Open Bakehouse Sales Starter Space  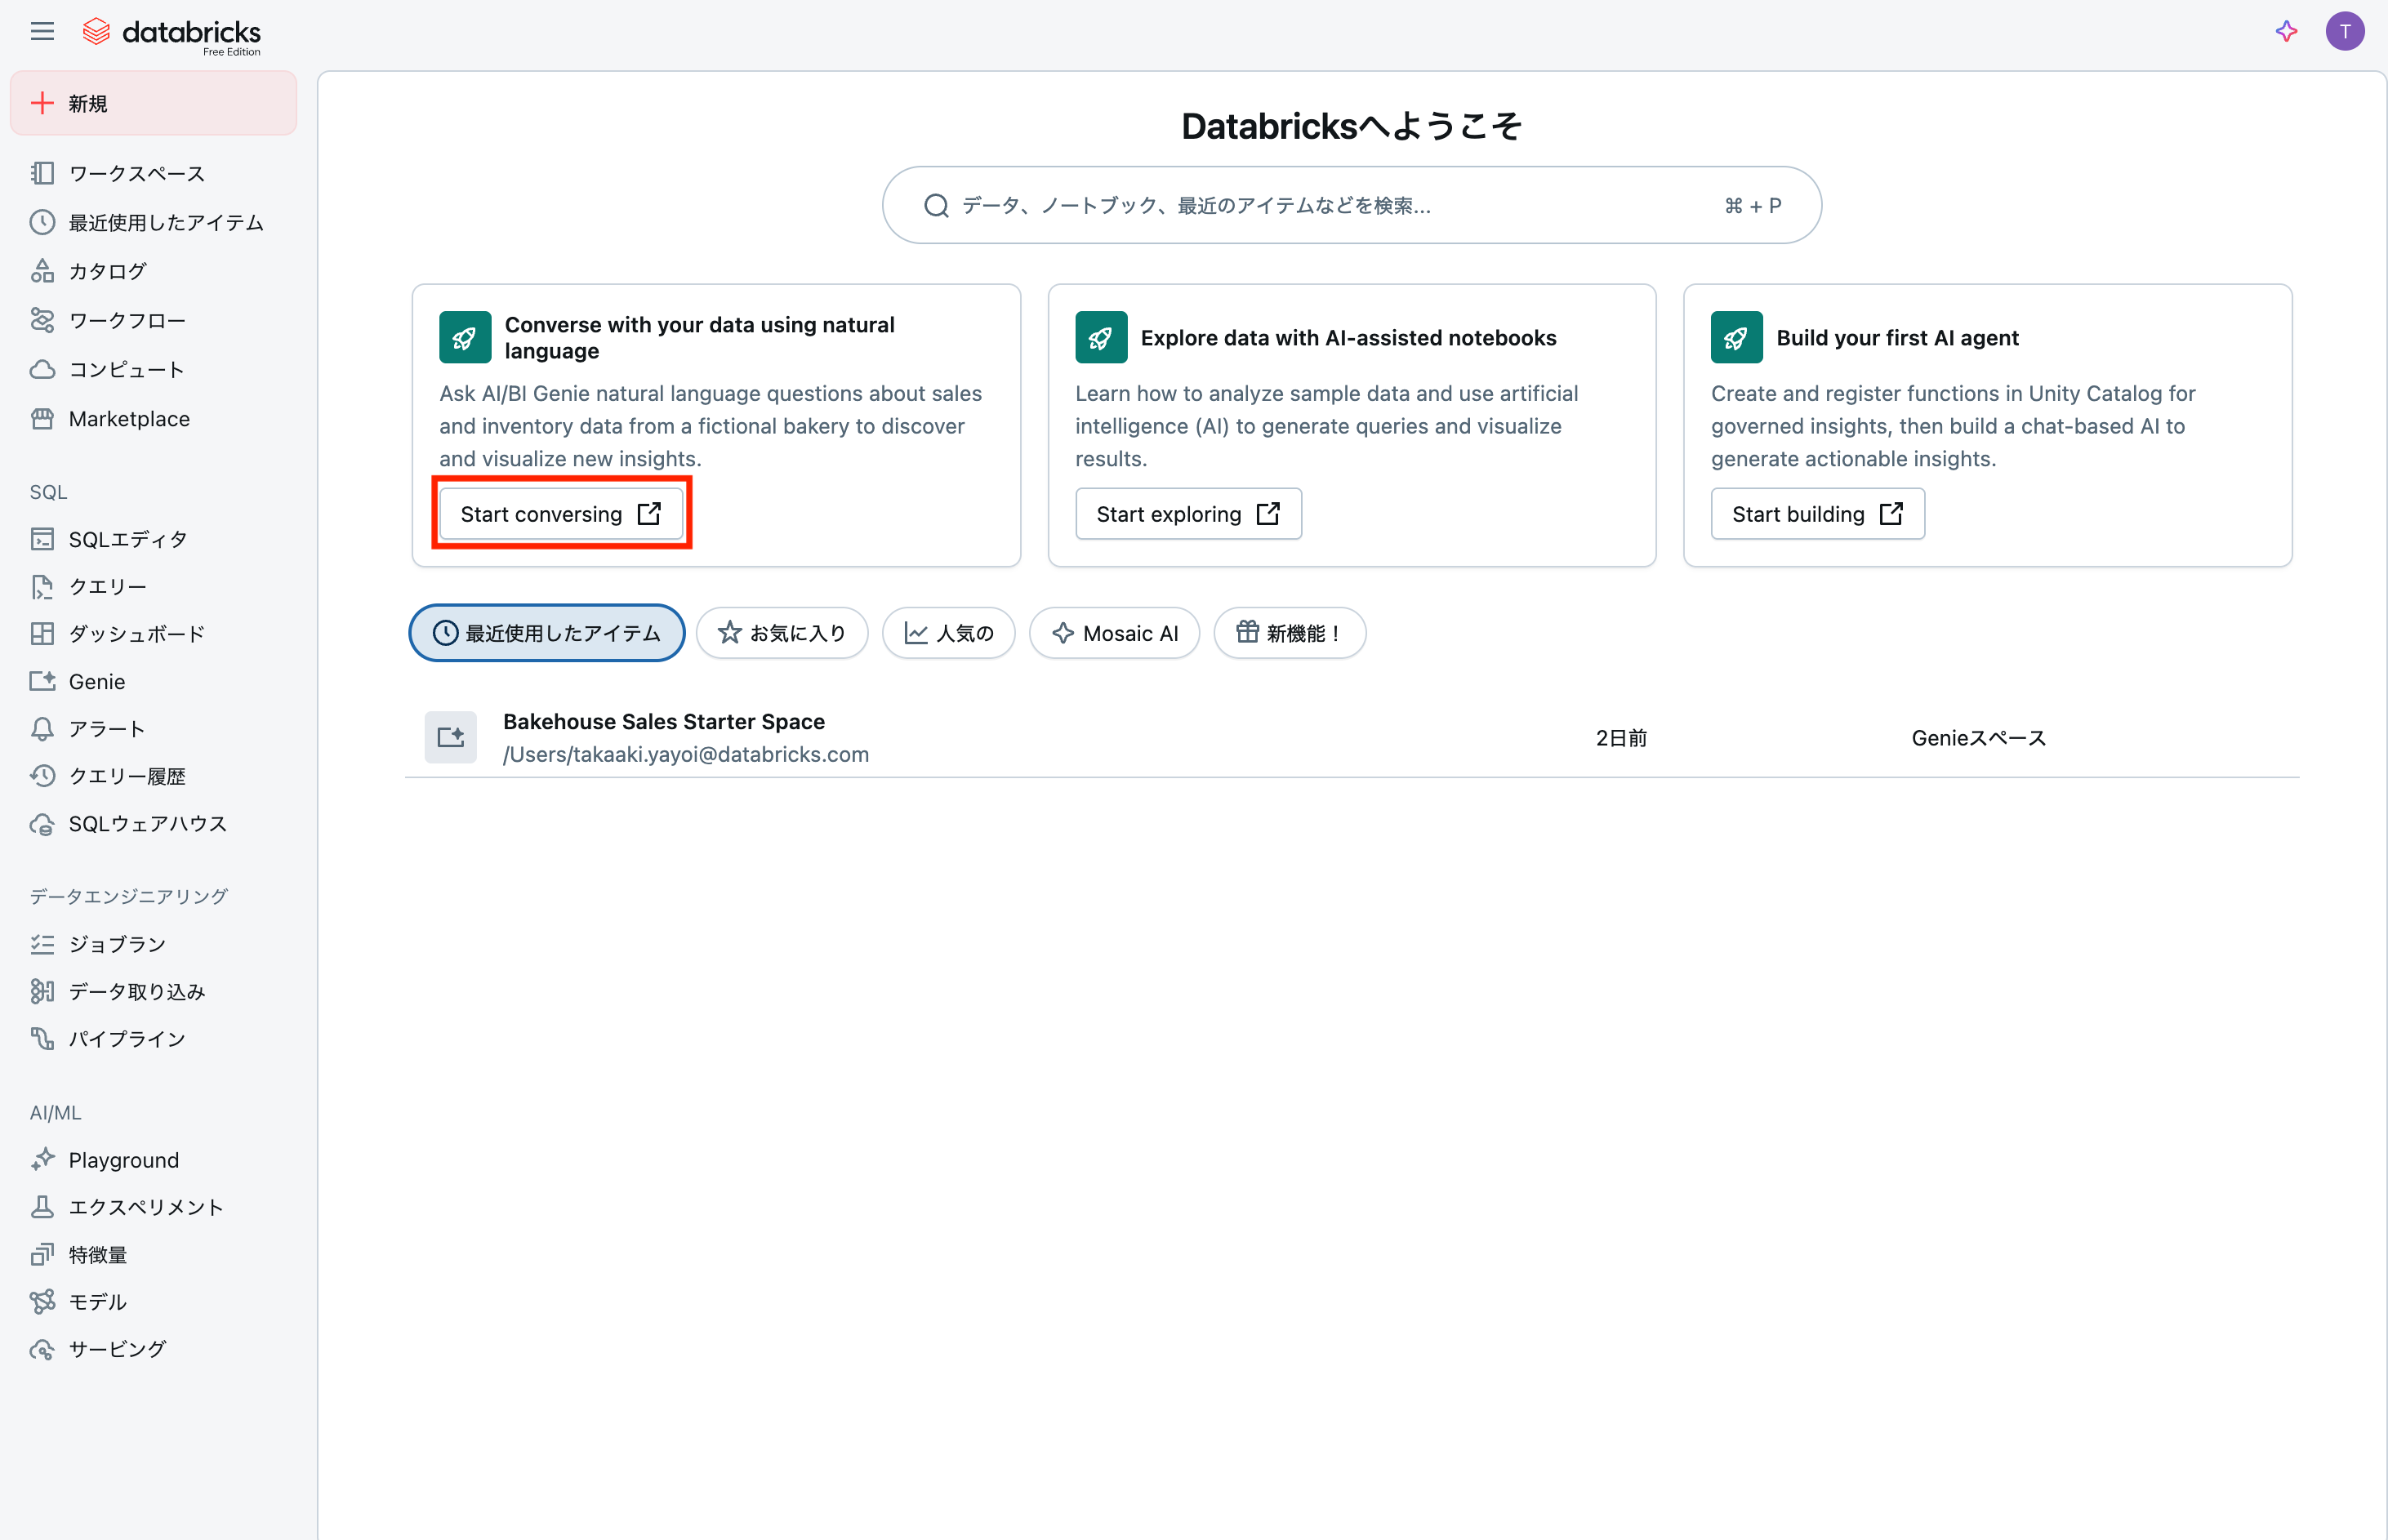click(664, 722)
